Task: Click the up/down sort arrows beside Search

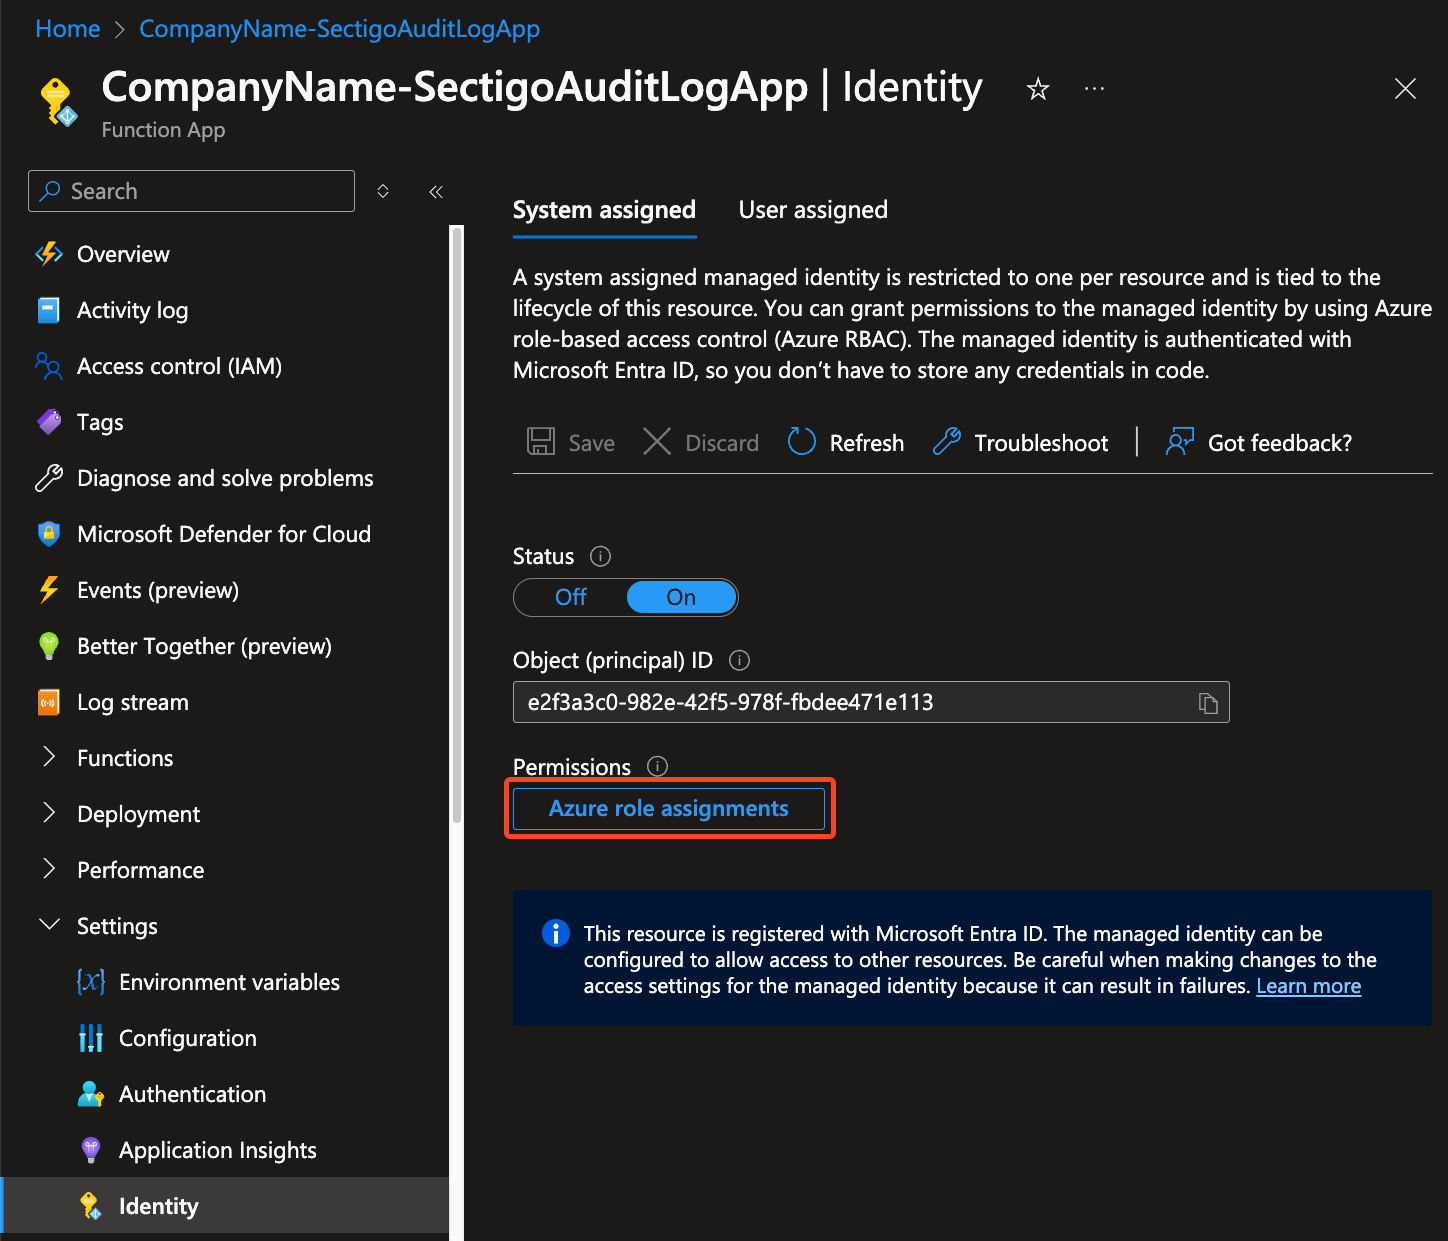Action: pos(383,191)
